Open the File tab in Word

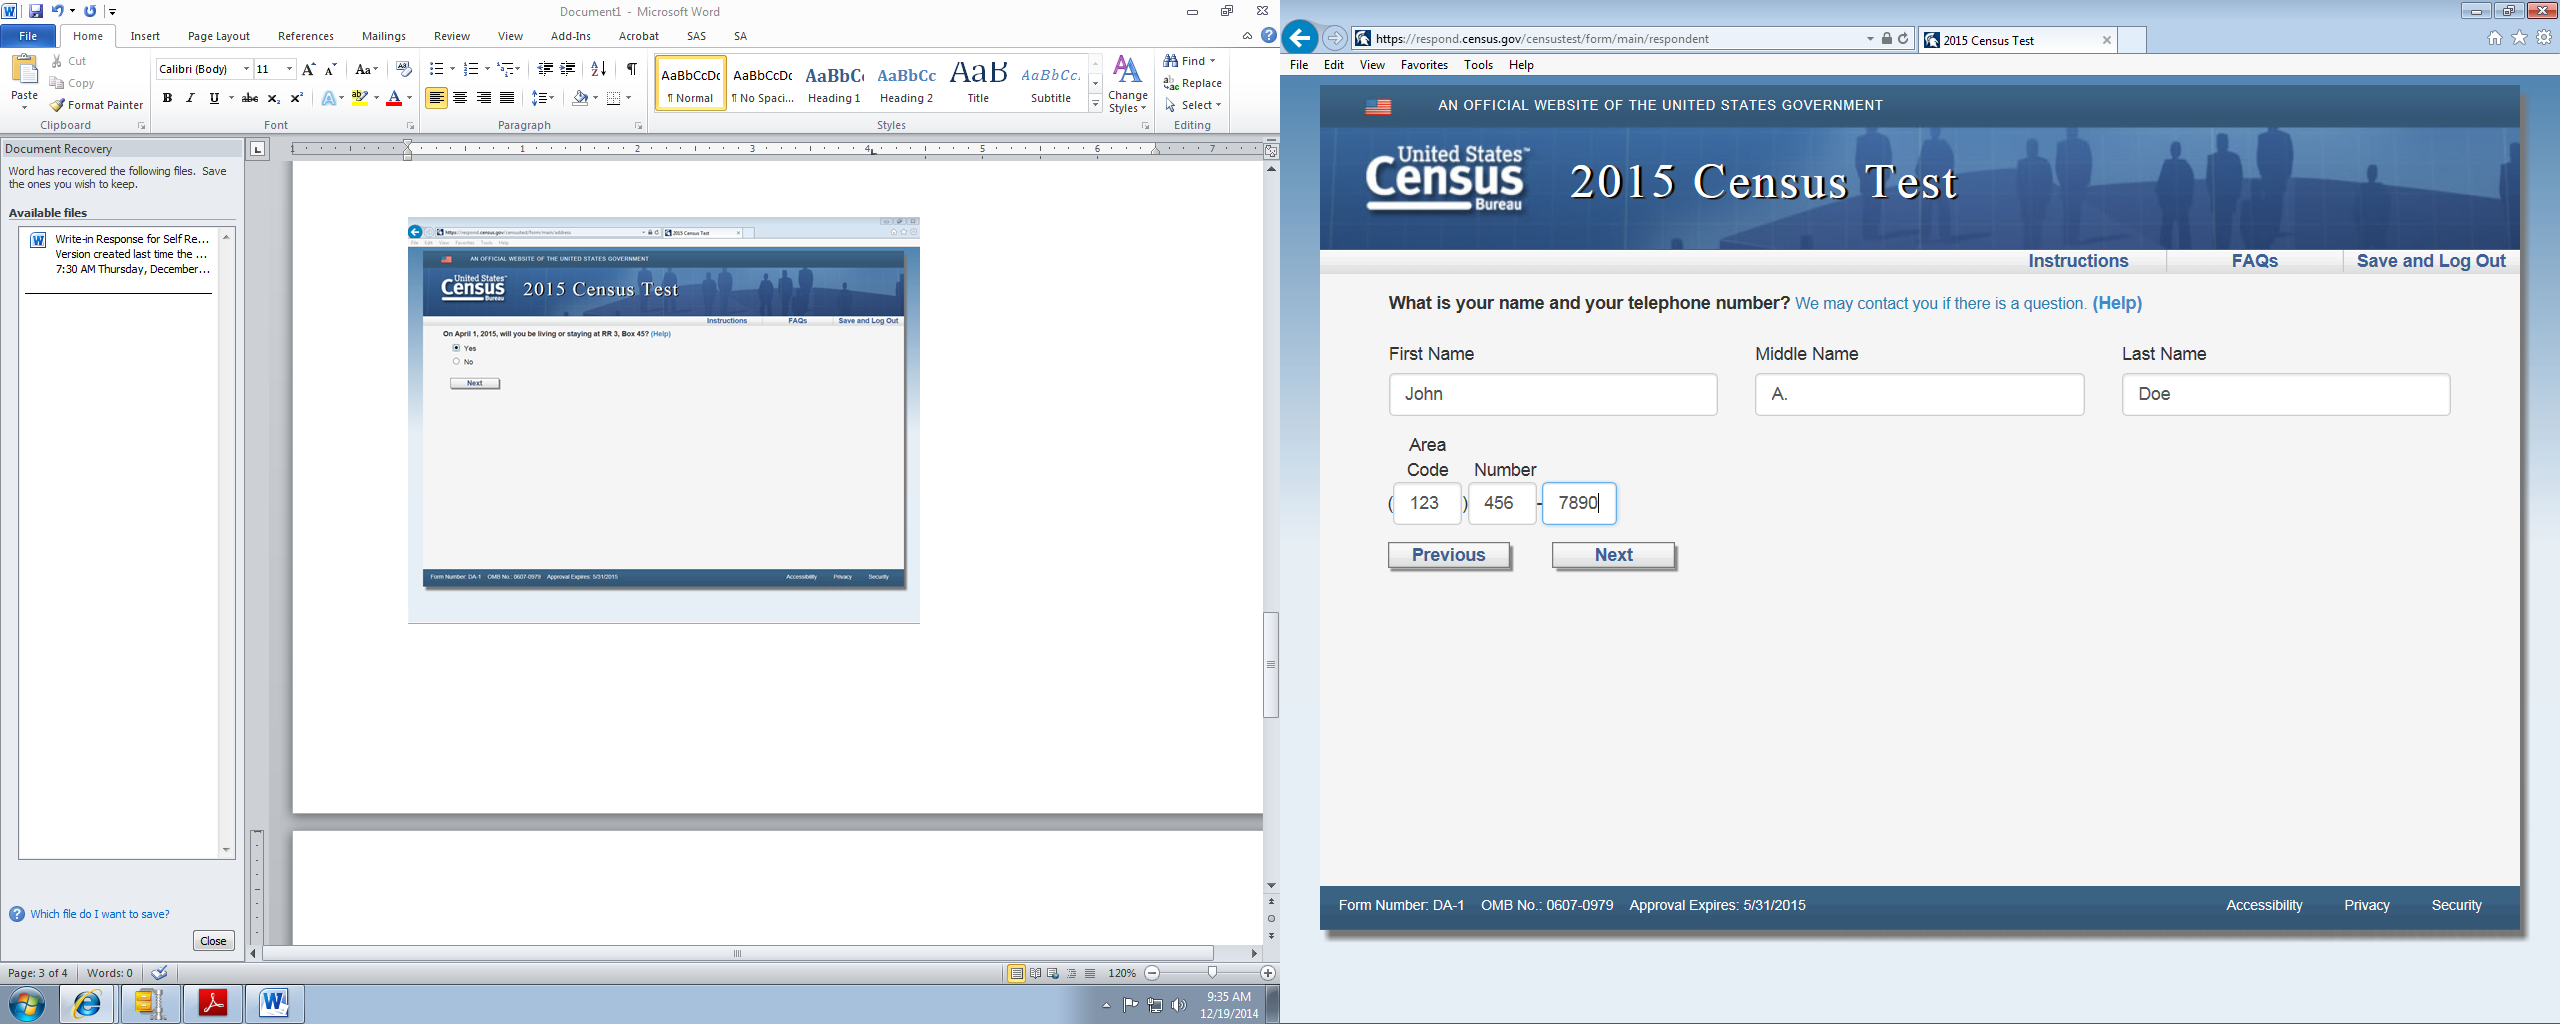28,36
